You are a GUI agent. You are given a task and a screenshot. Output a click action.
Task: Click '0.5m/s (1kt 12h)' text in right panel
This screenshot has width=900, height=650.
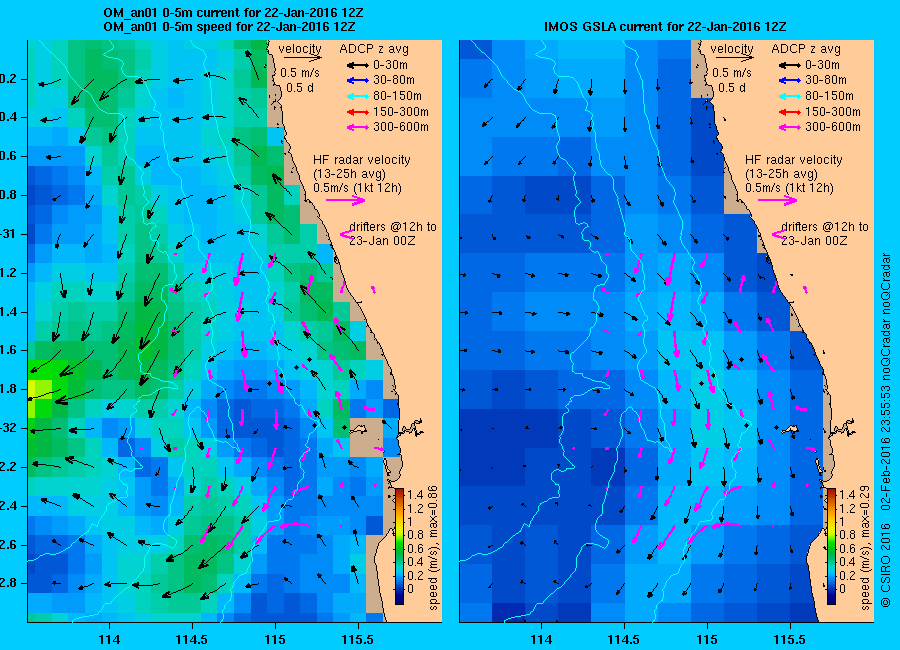tap(789, 188)
